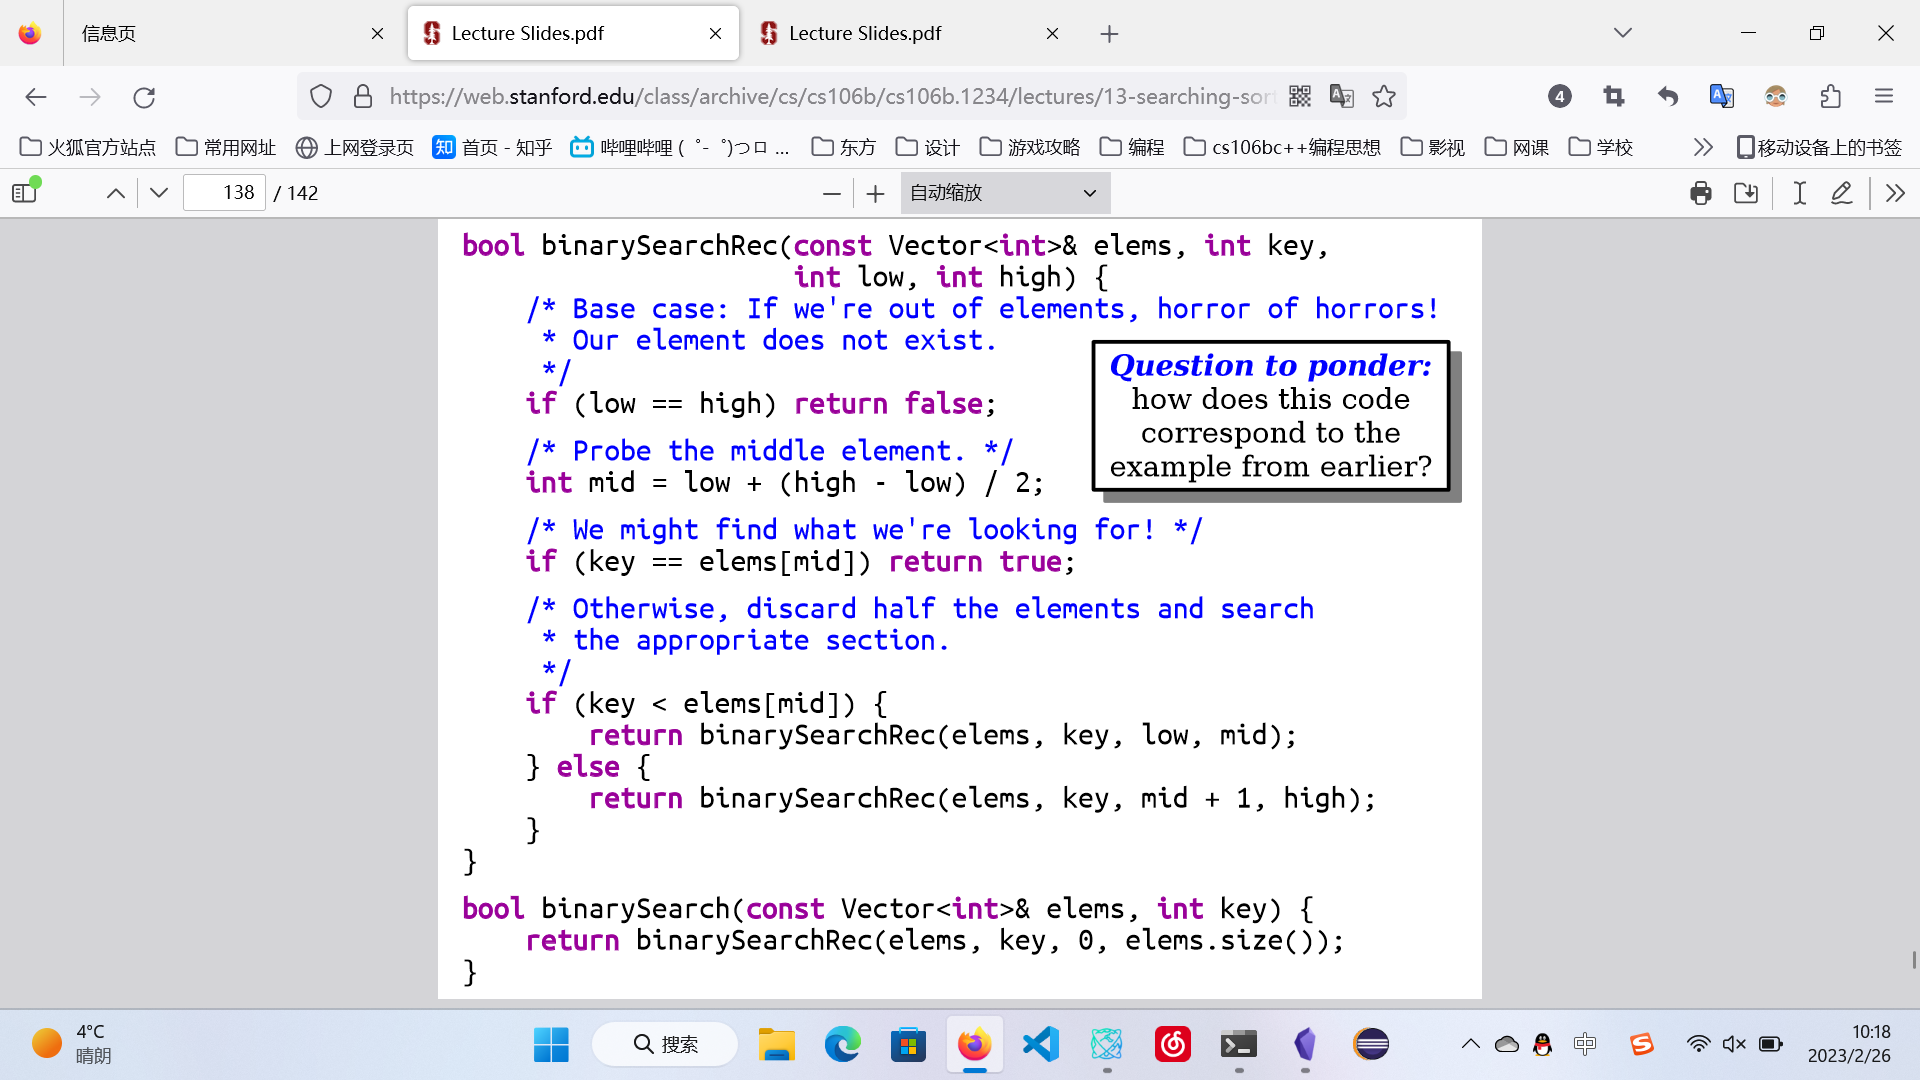Open a new browser tab
This screenshot has width=1920, height=1080.
coord(1110,33)
